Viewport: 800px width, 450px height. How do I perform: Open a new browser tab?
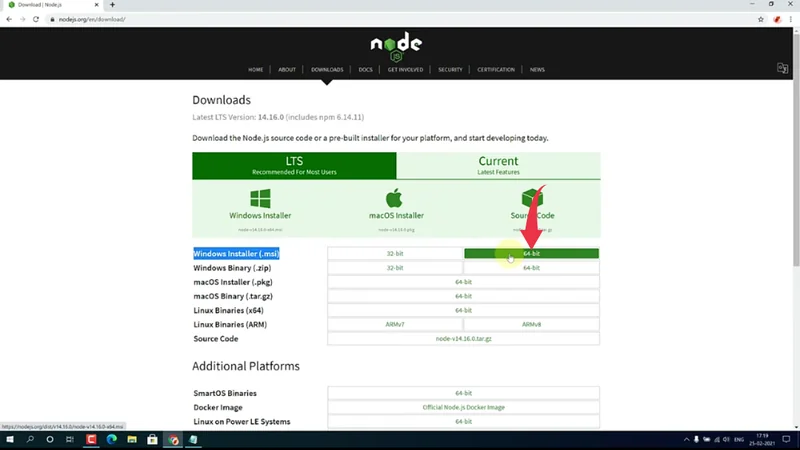point(112,5)
